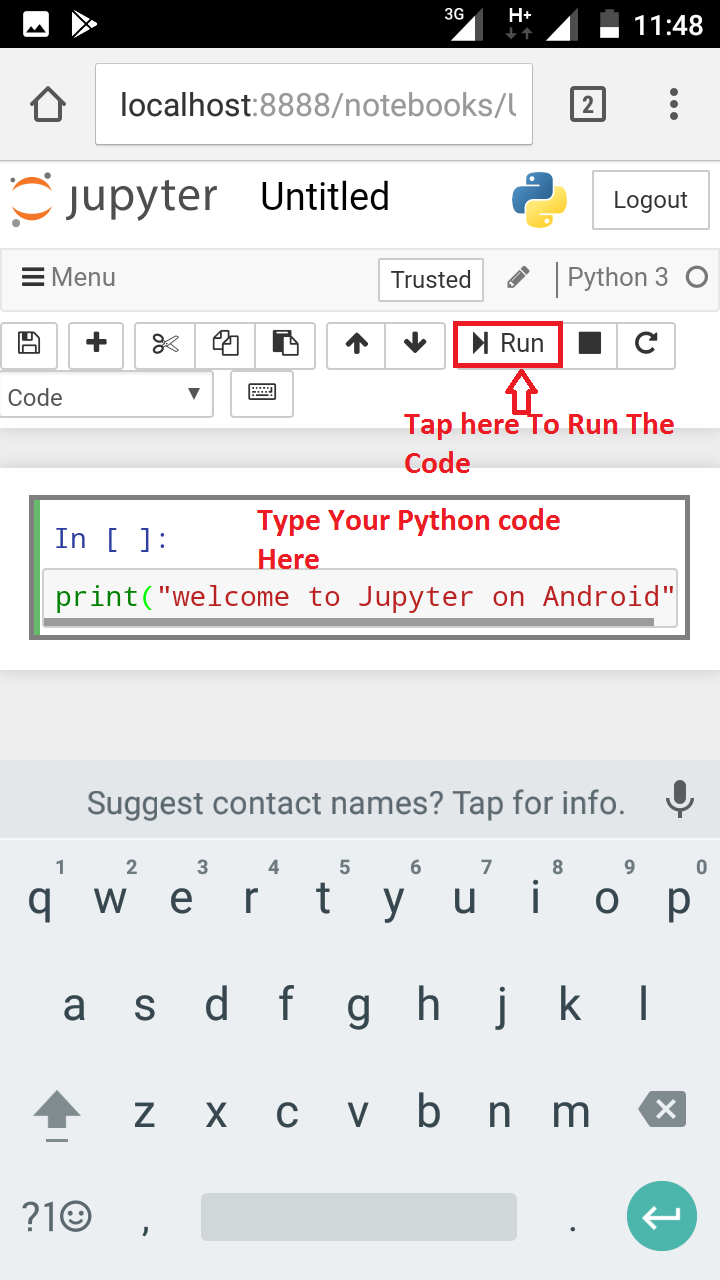Restart kernel with circular arrow icon
The height and width of the screenshot is (1280, 720).
click(x=646, y=345)
